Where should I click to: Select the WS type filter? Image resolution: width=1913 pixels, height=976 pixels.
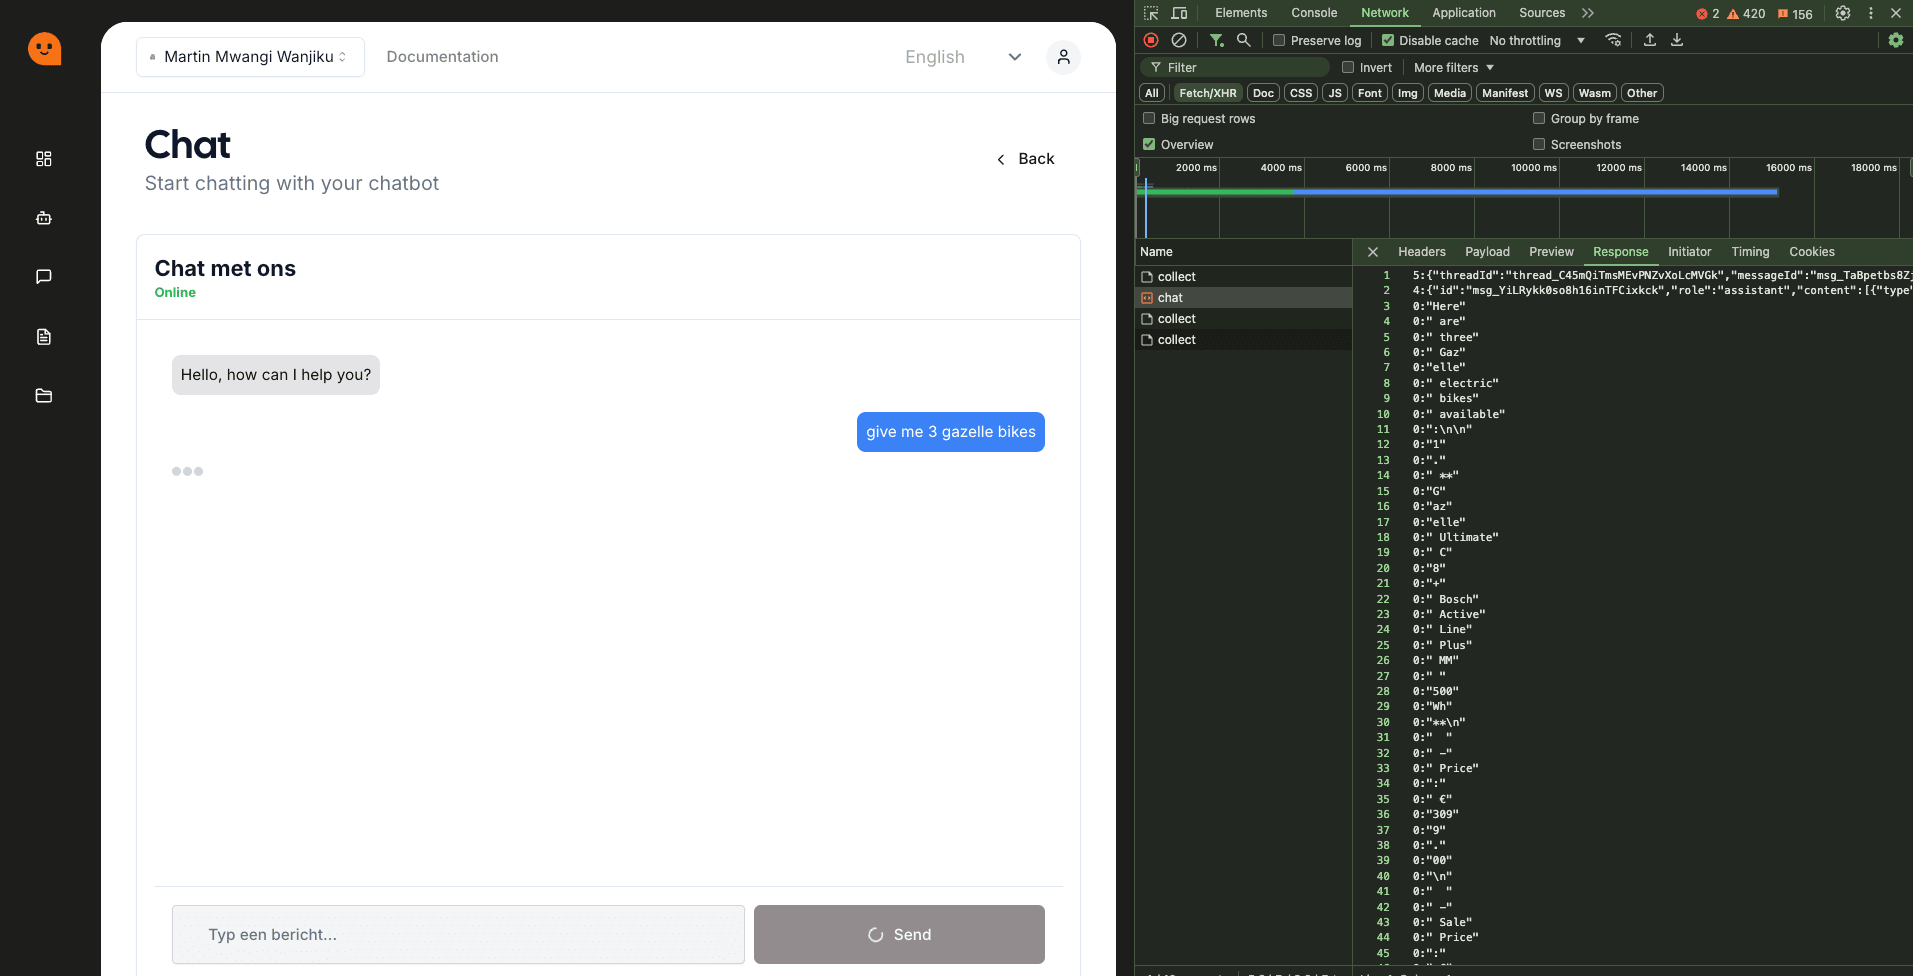pyautogui.click(x=1553, y=93)
